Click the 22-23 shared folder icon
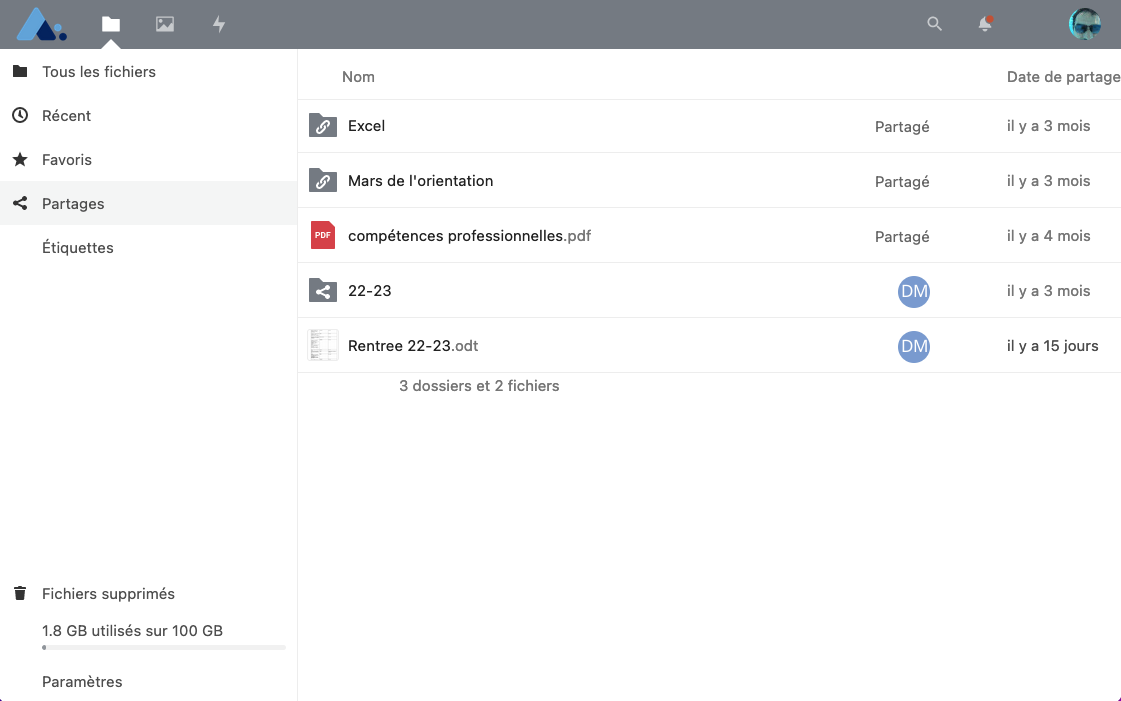 323,291
